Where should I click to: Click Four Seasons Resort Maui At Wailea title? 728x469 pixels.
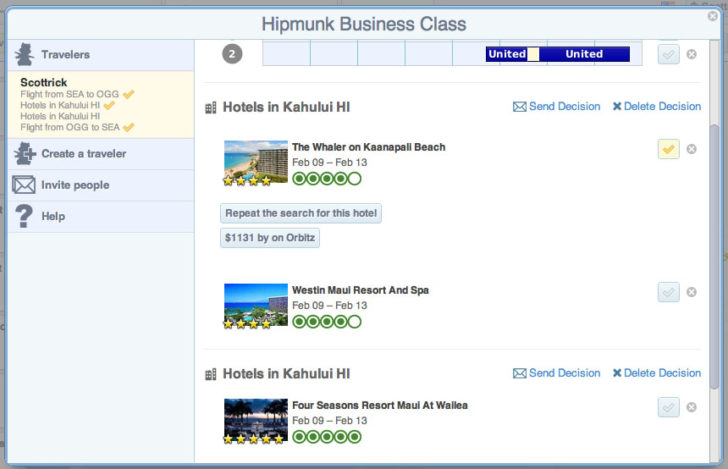(380, 405)
